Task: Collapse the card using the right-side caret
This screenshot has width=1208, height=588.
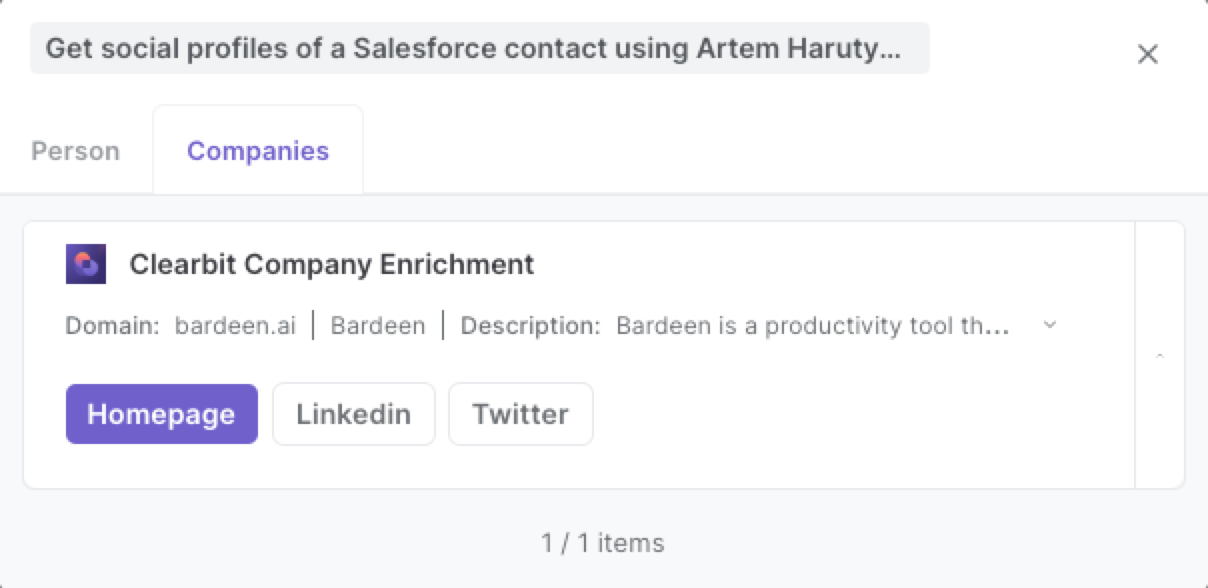Action: [1160, 355]
